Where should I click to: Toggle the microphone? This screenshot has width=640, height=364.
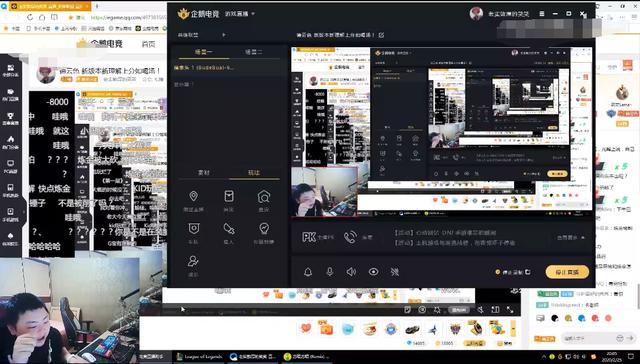coord(330,272)
